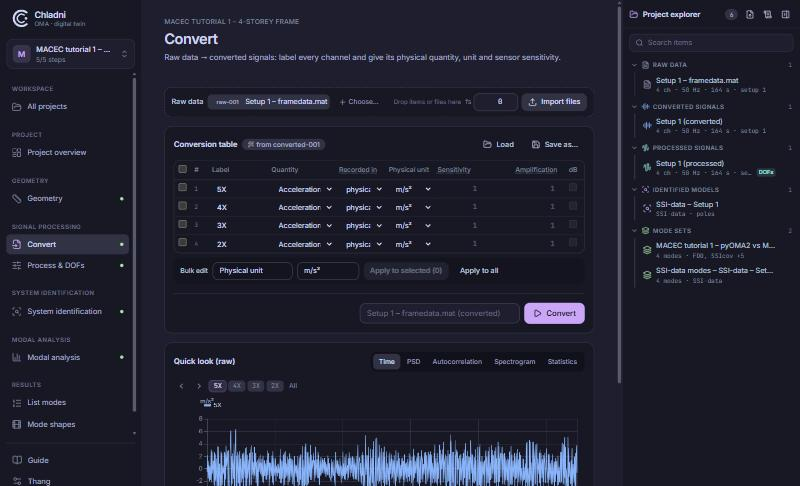Toggle the panel layout icon in Project explorer
This screenshot has width=800, height=486.
click(x=785, y=14)
